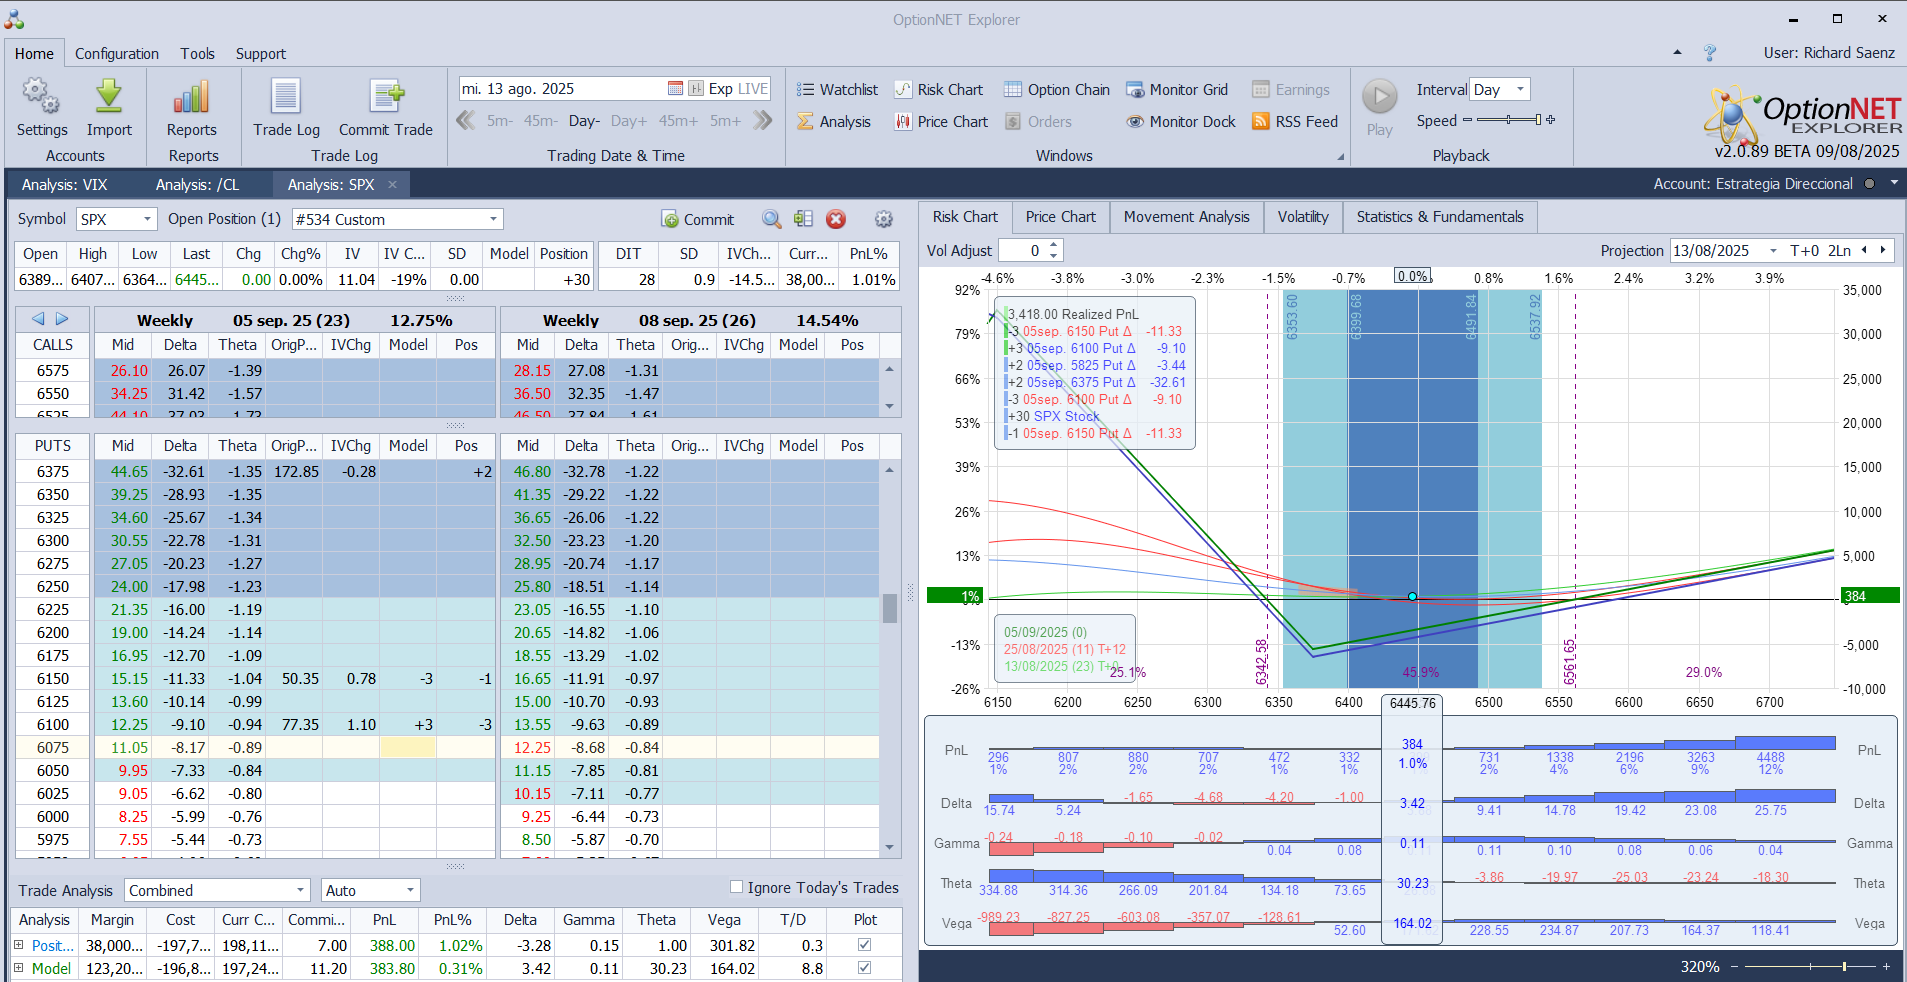1907x982 pixels.
Task: Enable Ignore Today's Trades checkbox
Action: pos(737,887)
